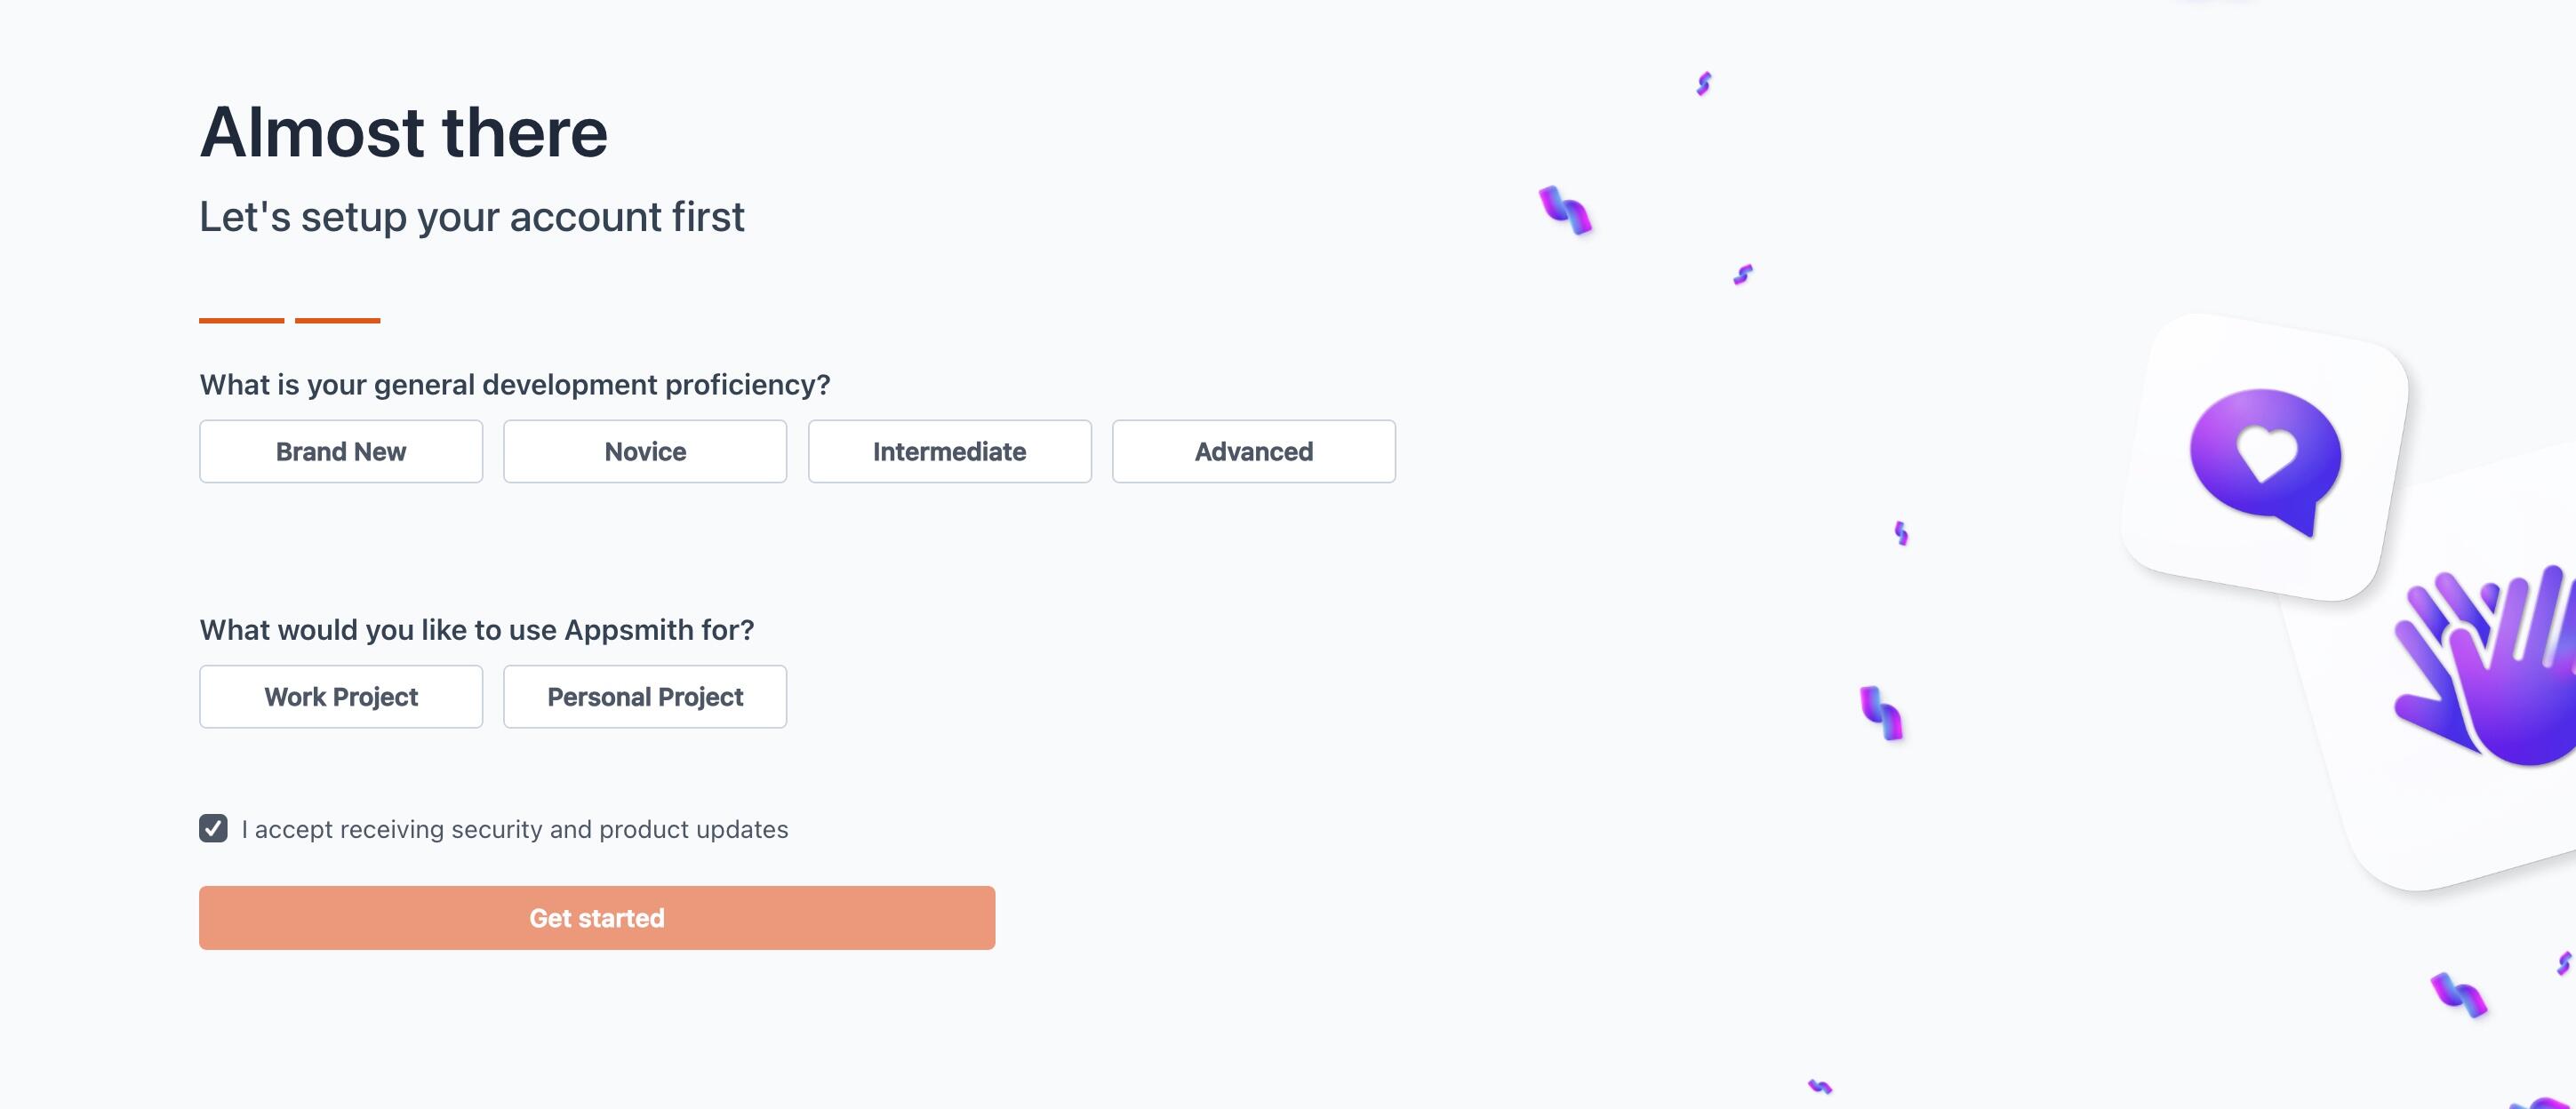This screenshot has width=2576, height=1109.
Task: Click the first orange progress step indicator
Action: tap(241, 320)
